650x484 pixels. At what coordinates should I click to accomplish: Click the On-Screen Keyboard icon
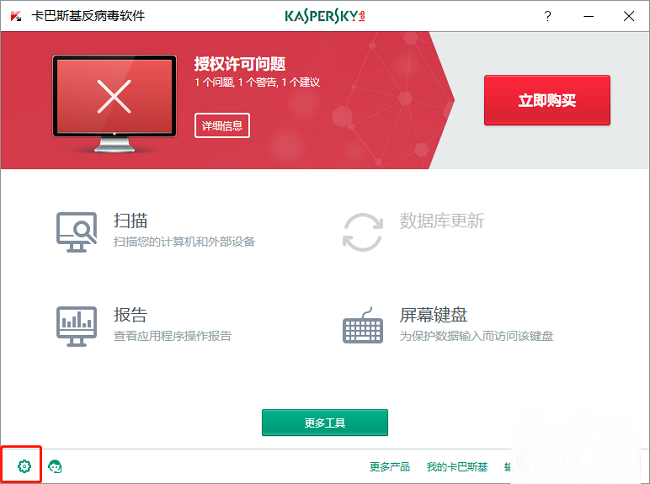364,326
